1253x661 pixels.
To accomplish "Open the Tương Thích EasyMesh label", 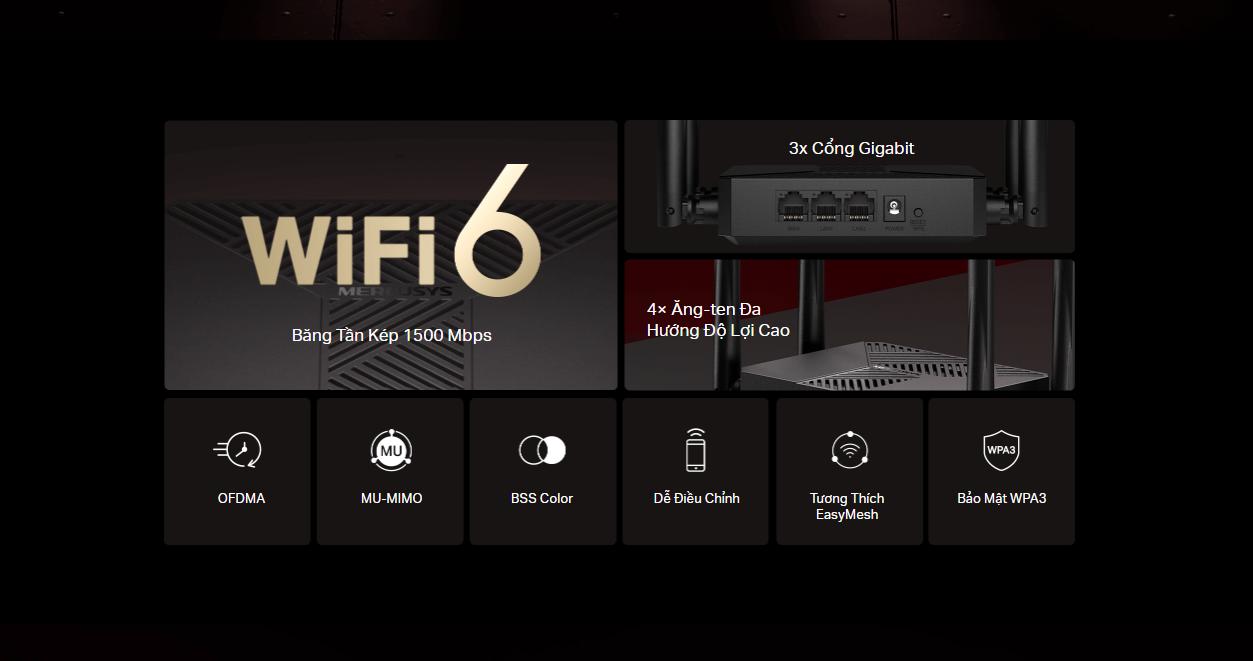I will [848, 506].
